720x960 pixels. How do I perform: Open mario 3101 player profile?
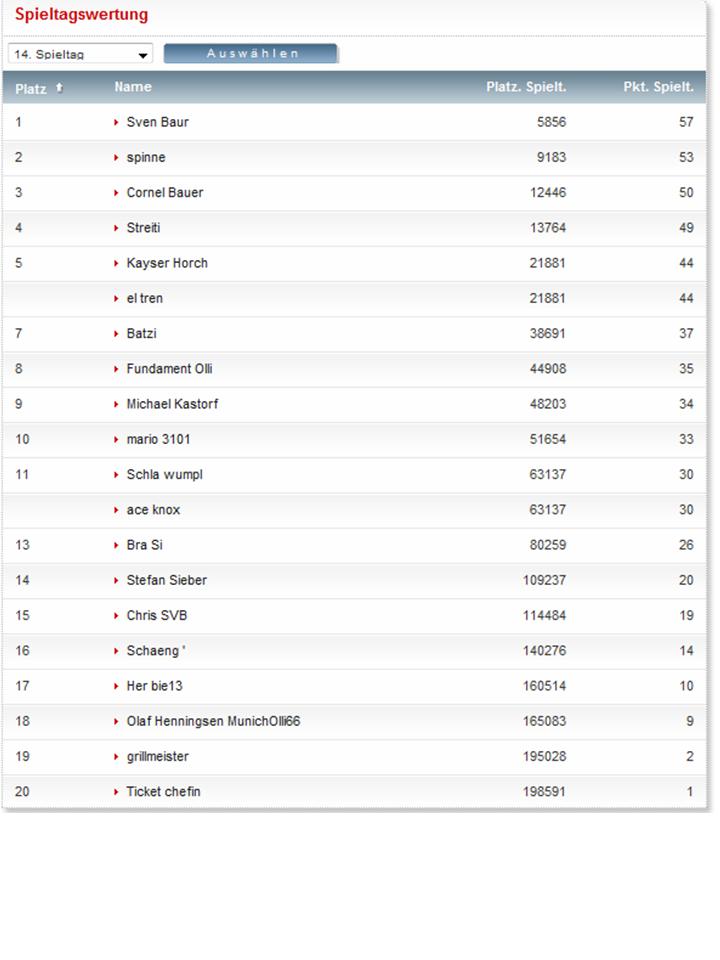(158, 439)
